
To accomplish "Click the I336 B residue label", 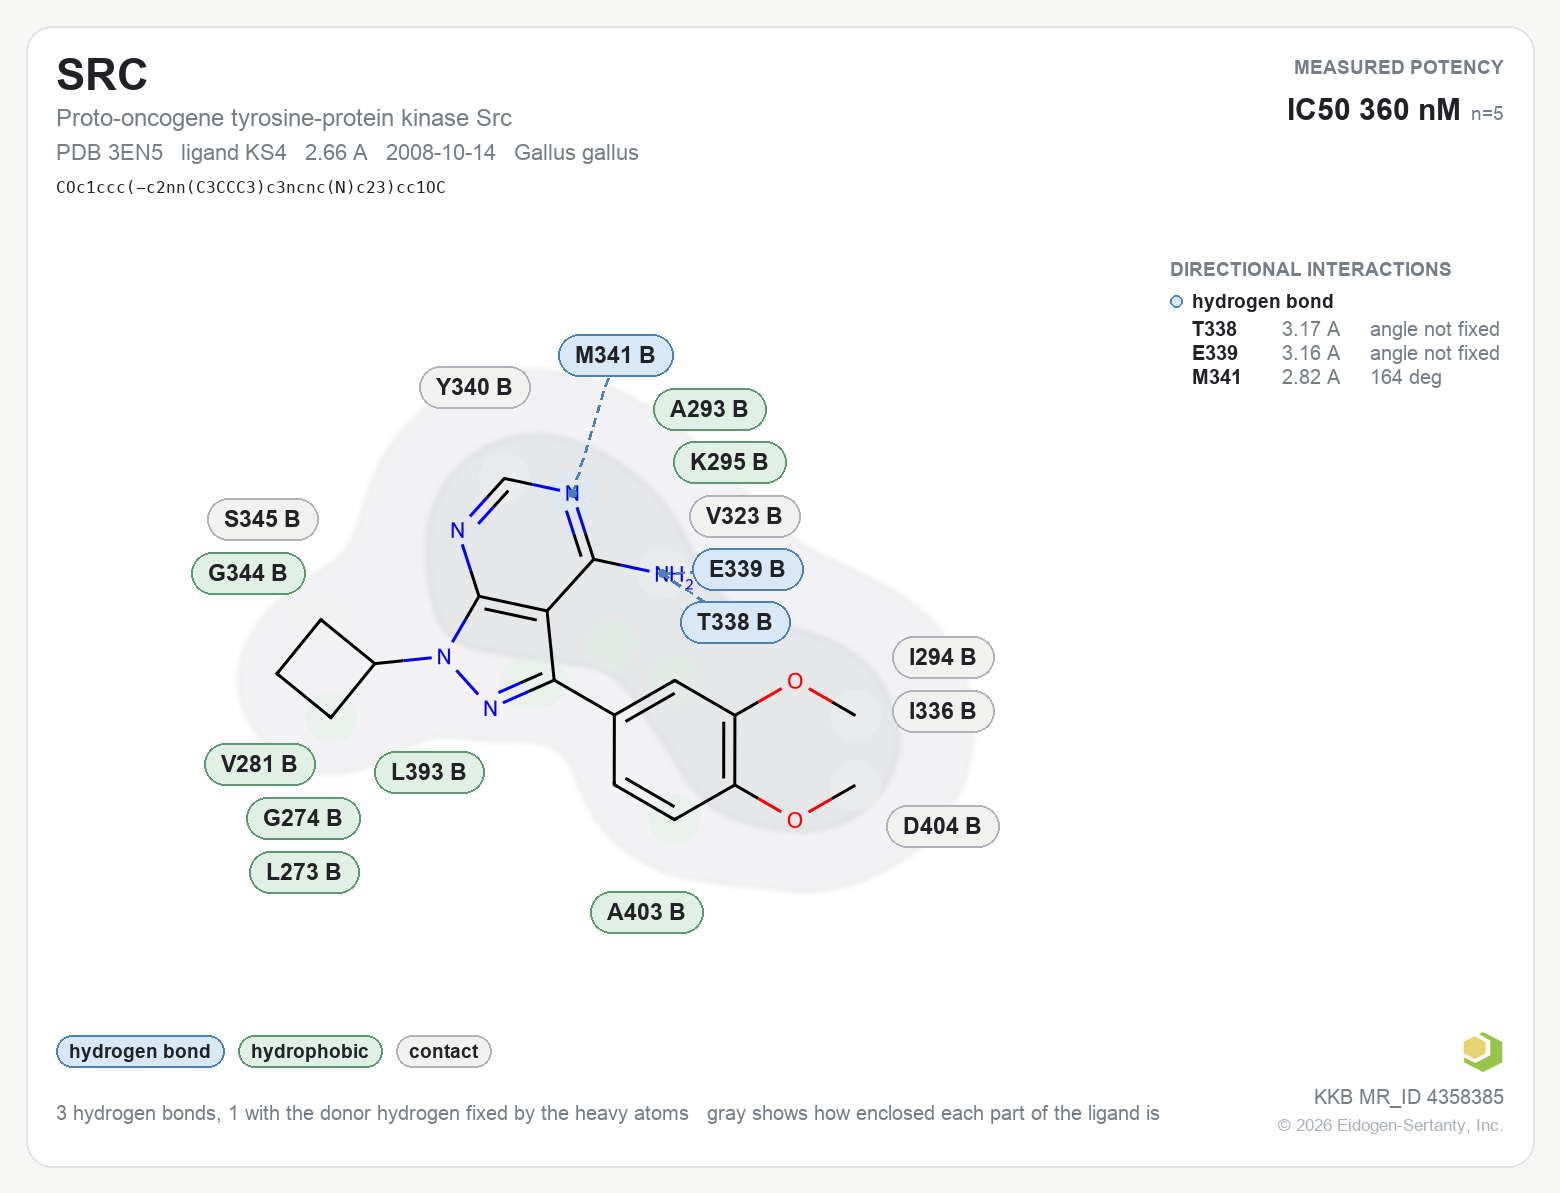I will (x=942, y=711).
